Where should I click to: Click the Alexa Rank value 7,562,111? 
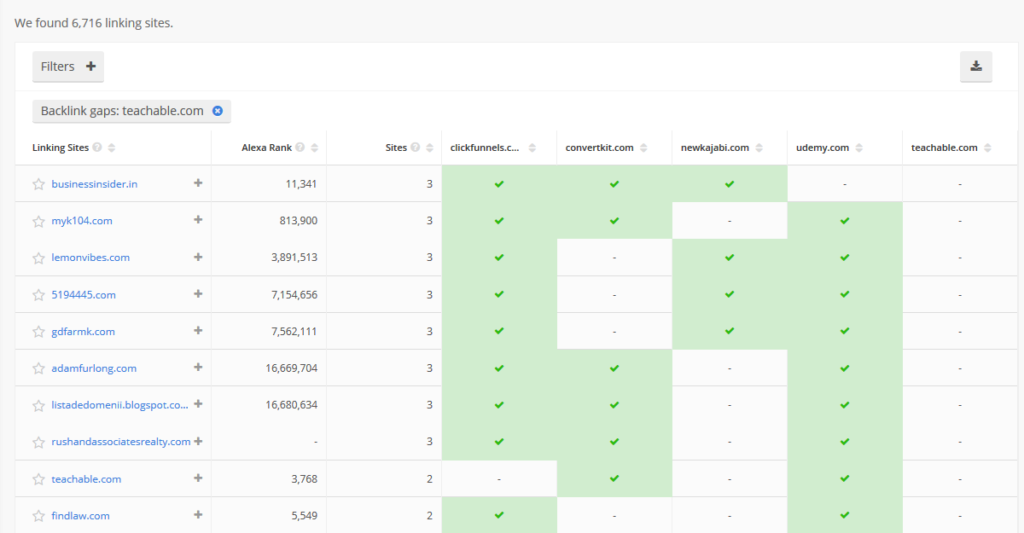295,332
